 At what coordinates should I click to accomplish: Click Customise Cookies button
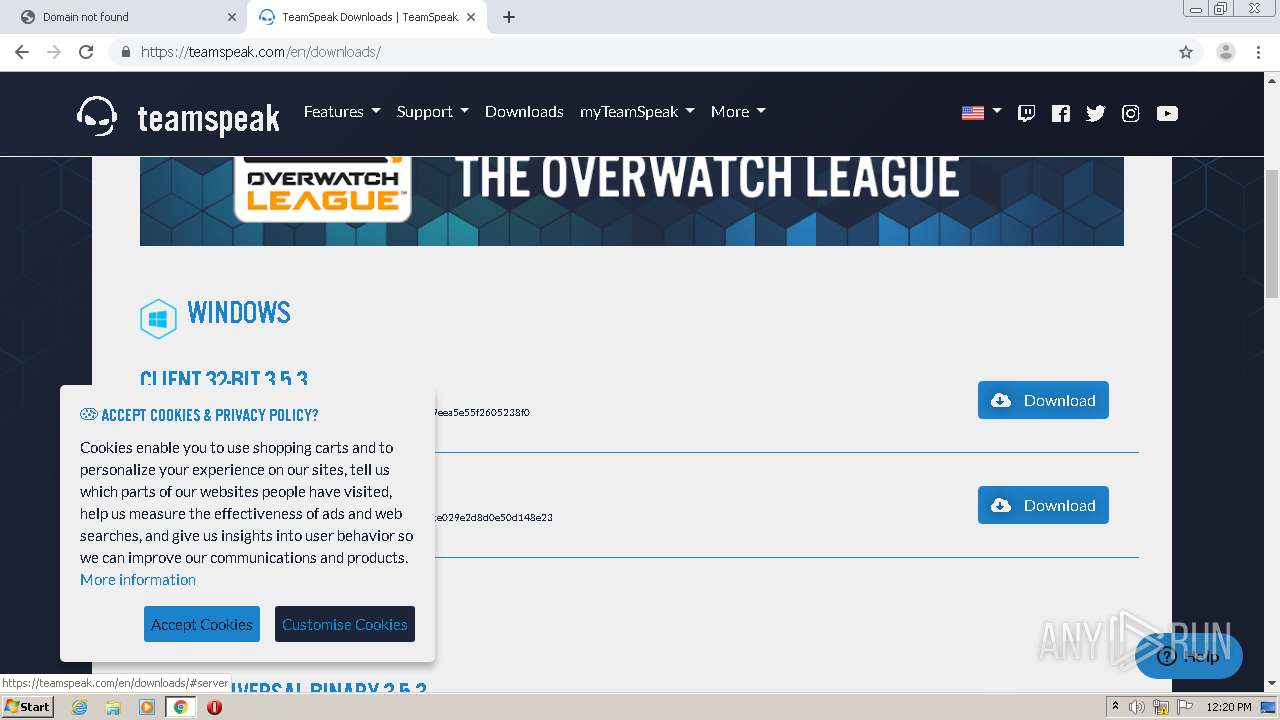tap(345, 624)
